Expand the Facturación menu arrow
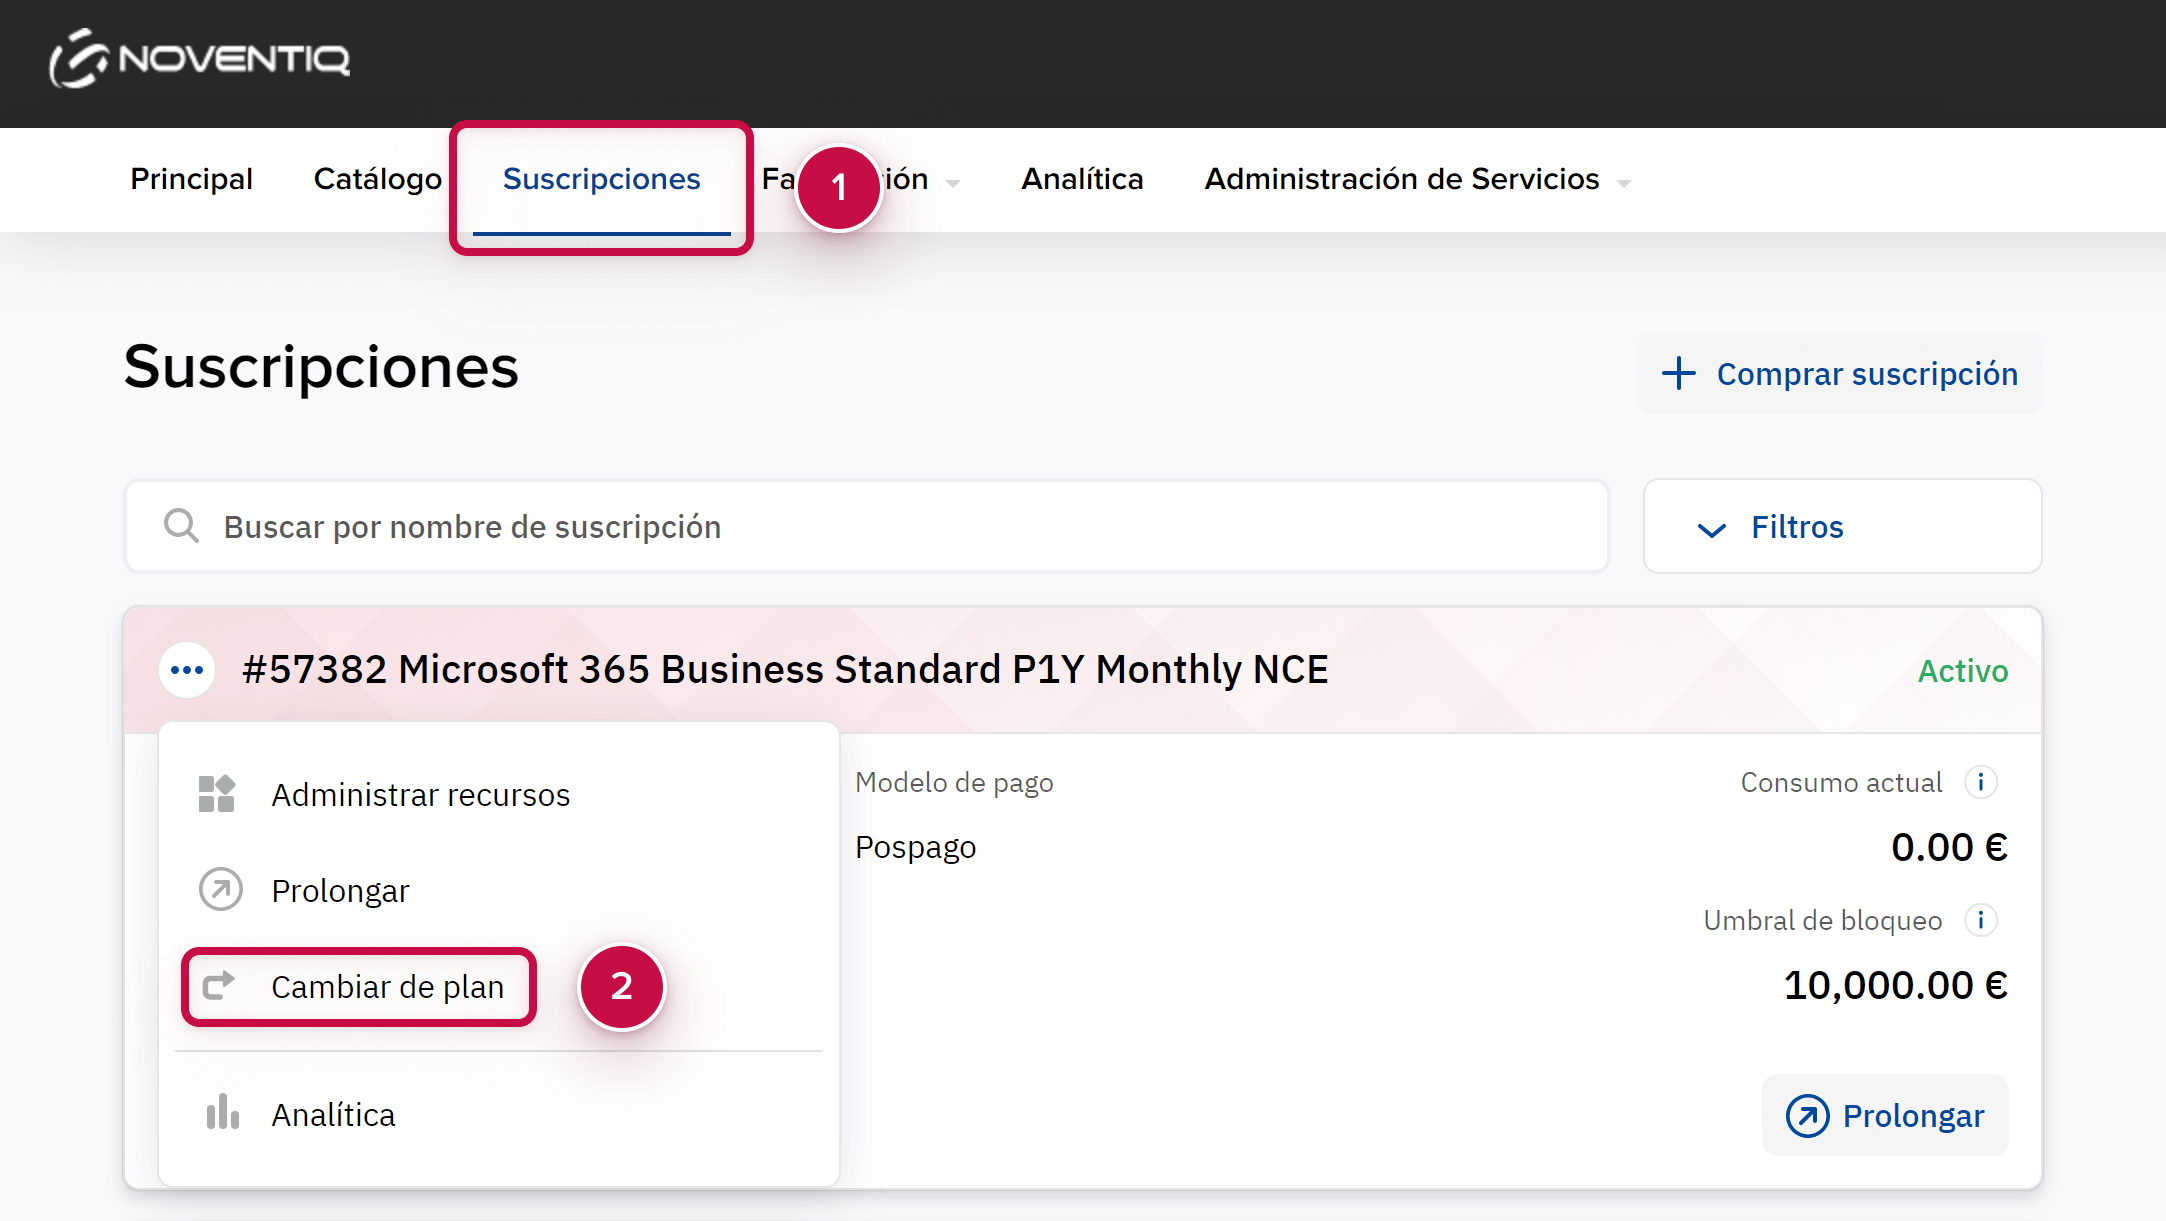The image size is (2166, 1221). tap(953, 182)
